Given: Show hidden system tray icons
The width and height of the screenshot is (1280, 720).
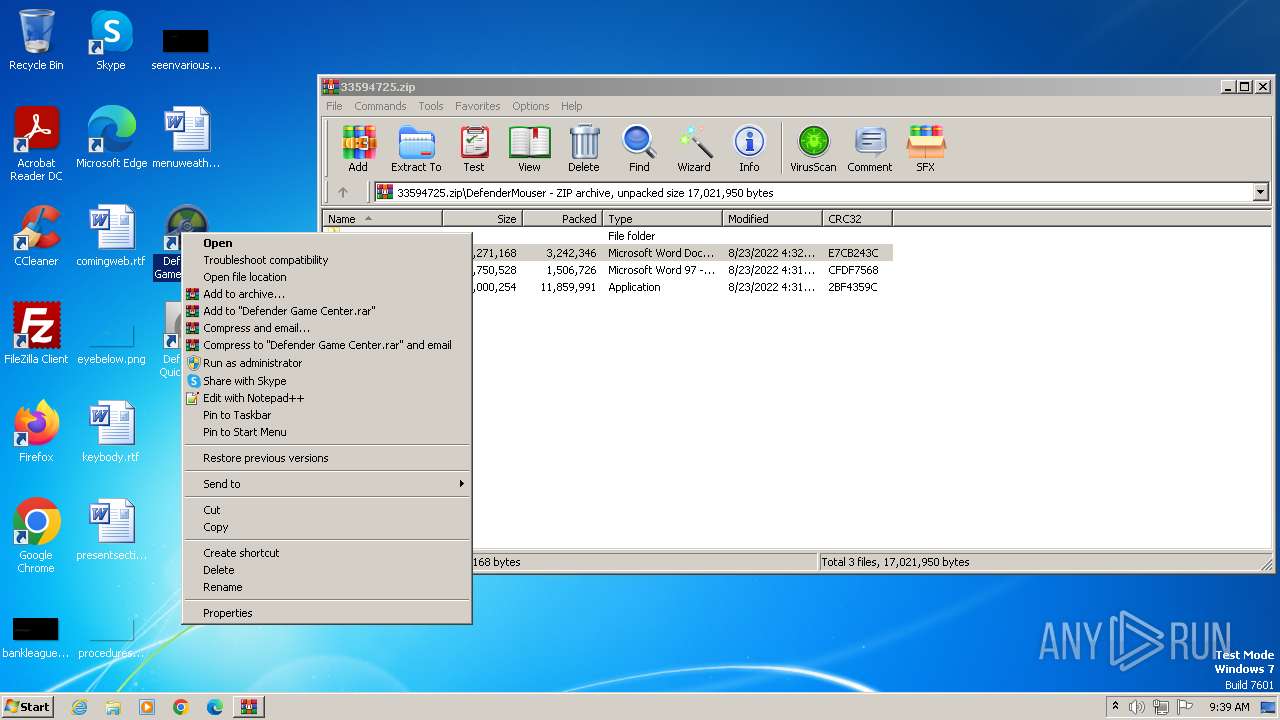Looking at the screenshot, I should [x=1115, y=706].
